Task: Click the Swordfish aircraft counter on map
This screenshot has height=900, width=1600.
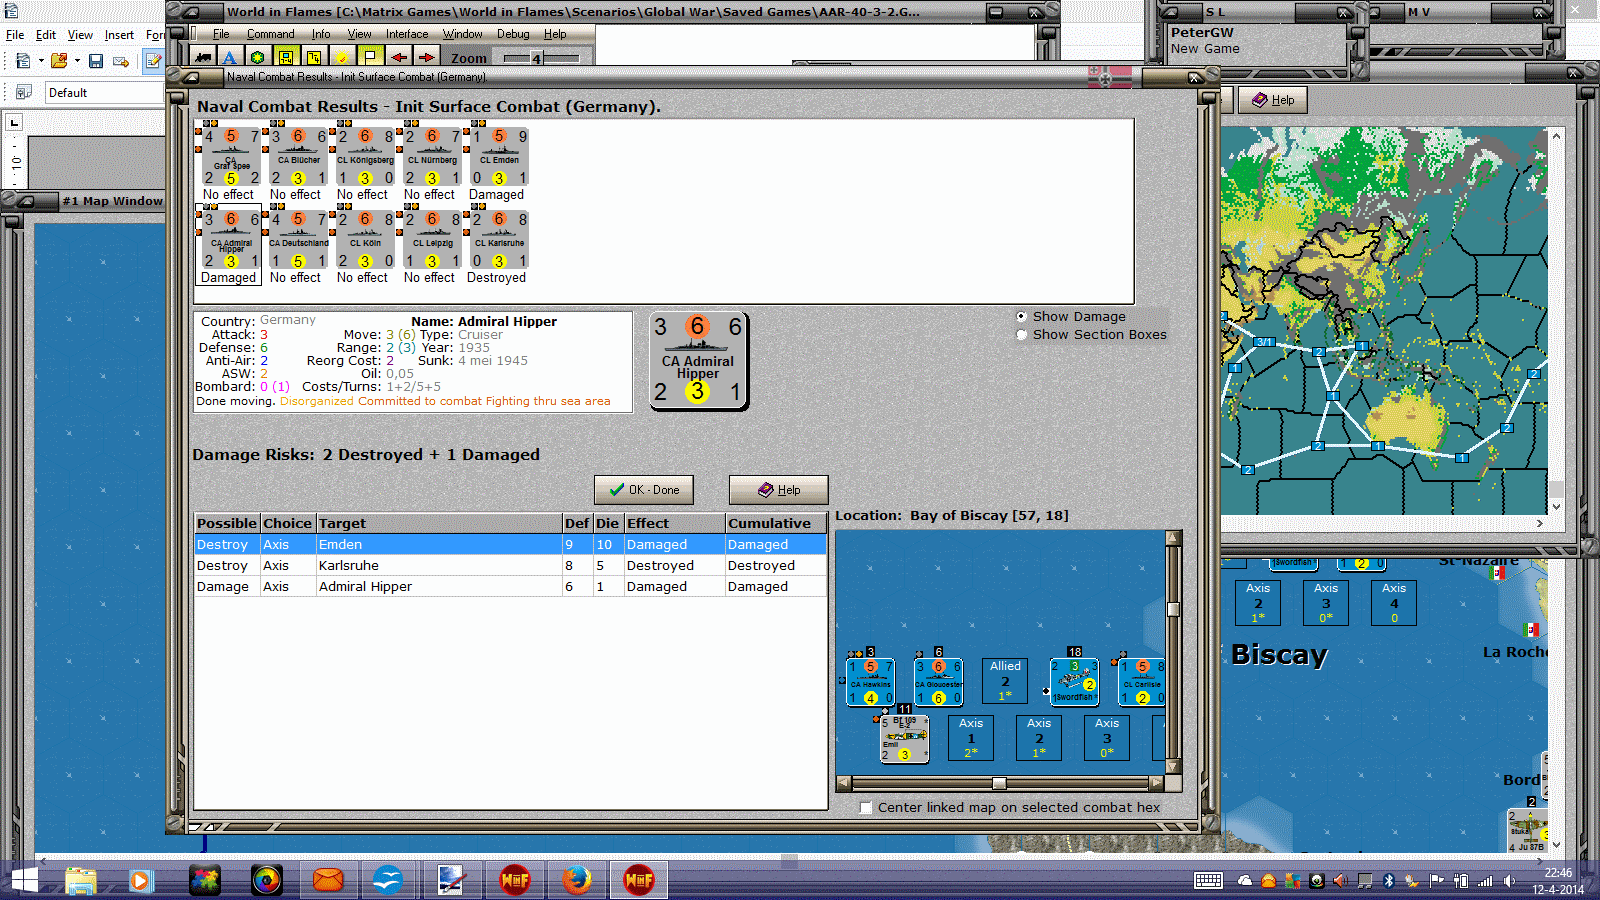Action: (1074, 682)
